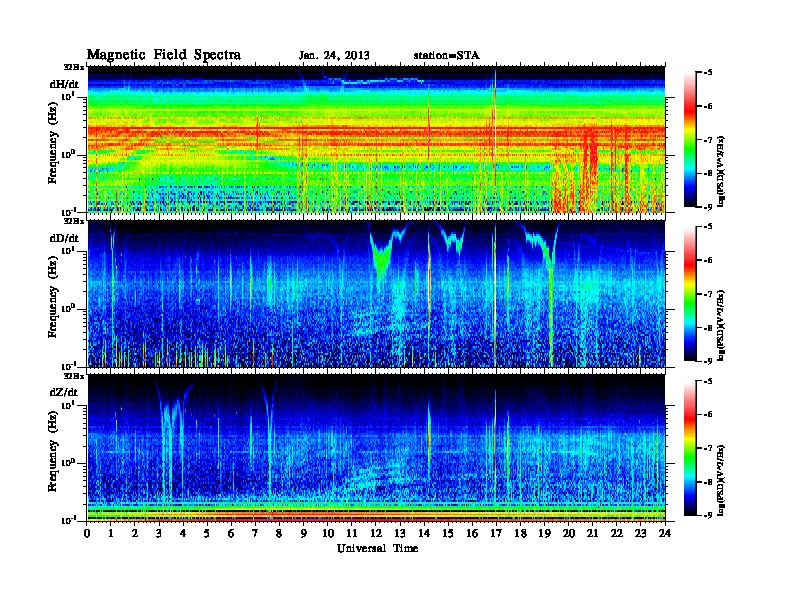The width and height of the screenshot is (792, 612).
Task: Click the "-6" value on dD/dt color scale
Action: click(x=707, y=260)
